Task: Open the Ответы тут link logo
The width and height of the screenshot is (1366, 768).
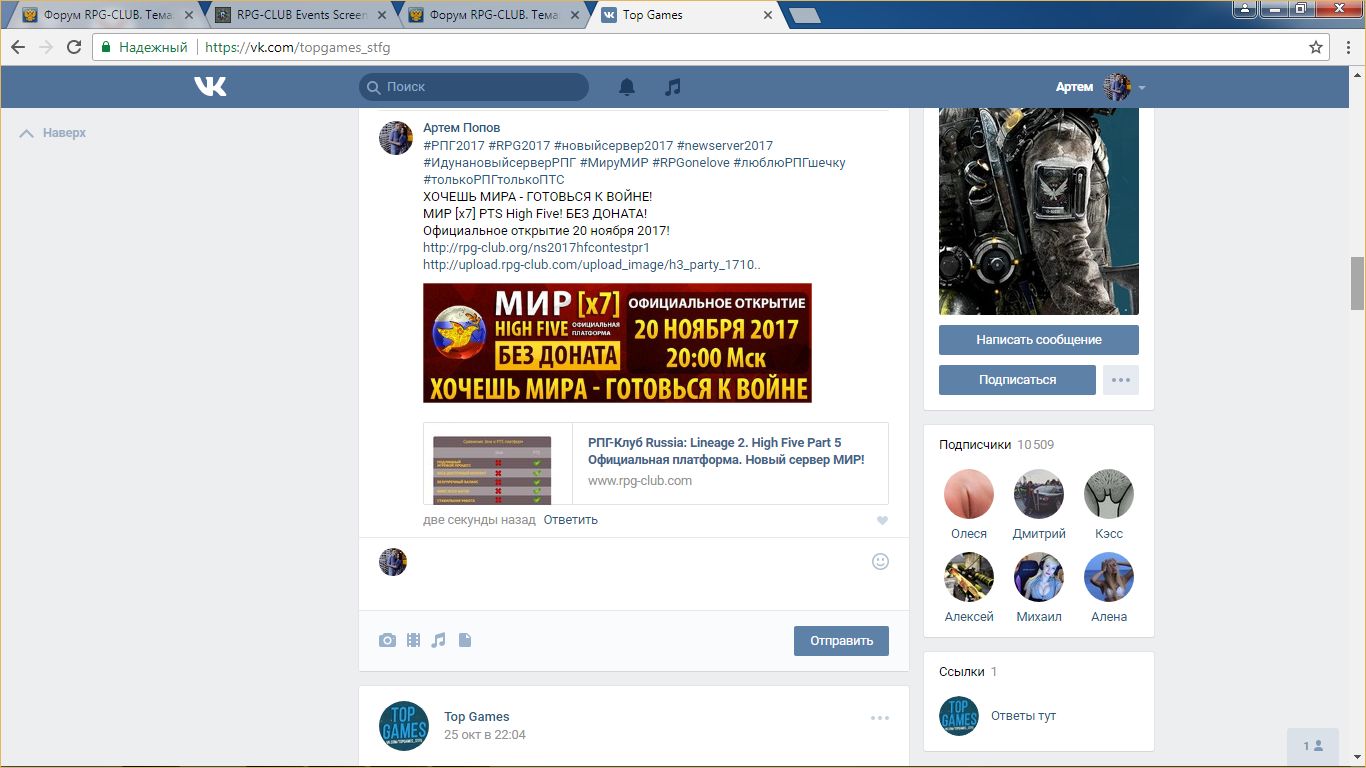Action: click(x=959, y=716)
